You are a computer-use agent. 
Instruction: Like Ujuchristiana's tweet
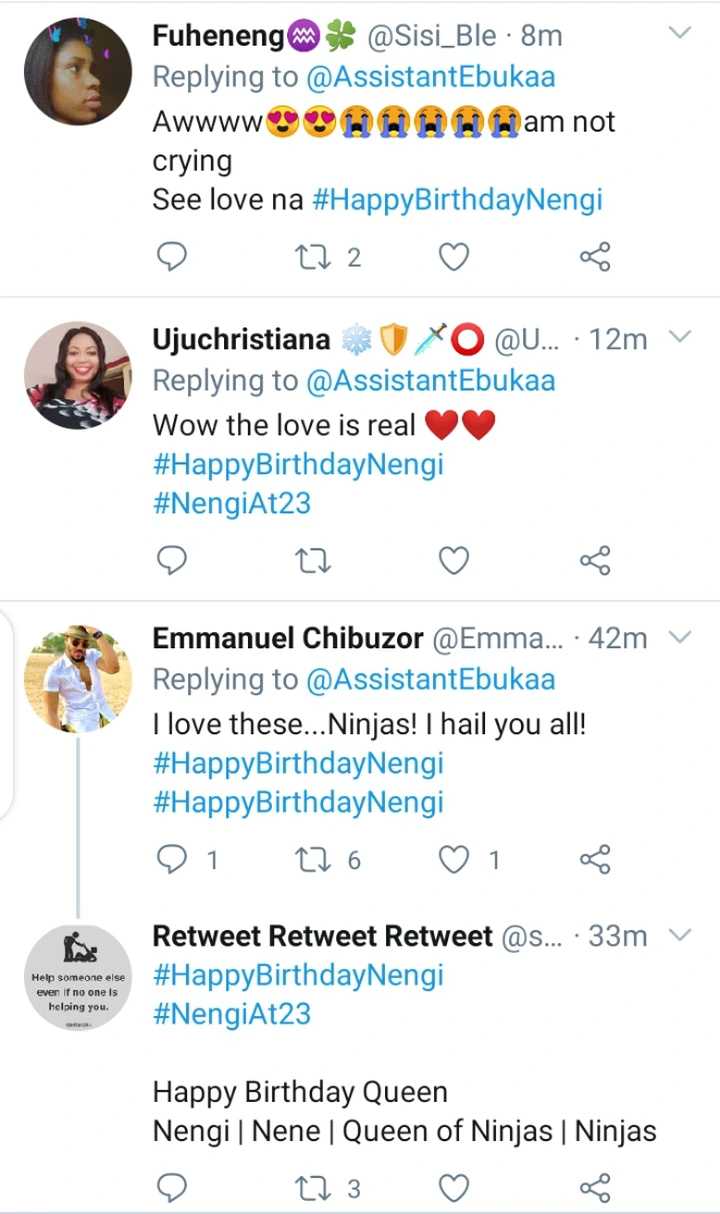(x=454, y=560)
